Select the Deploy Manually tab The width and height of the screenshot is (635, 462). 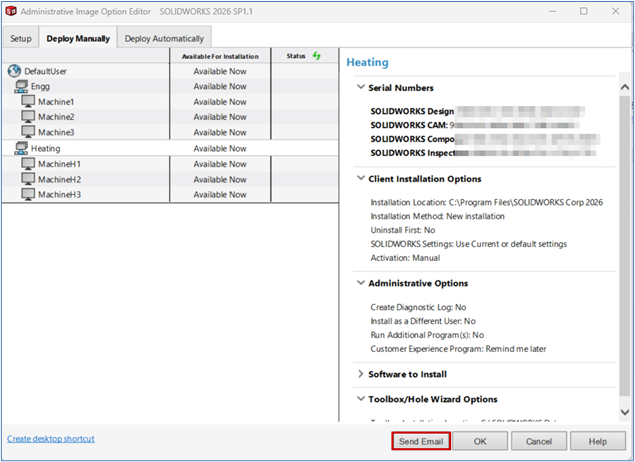tap(78, 38)
